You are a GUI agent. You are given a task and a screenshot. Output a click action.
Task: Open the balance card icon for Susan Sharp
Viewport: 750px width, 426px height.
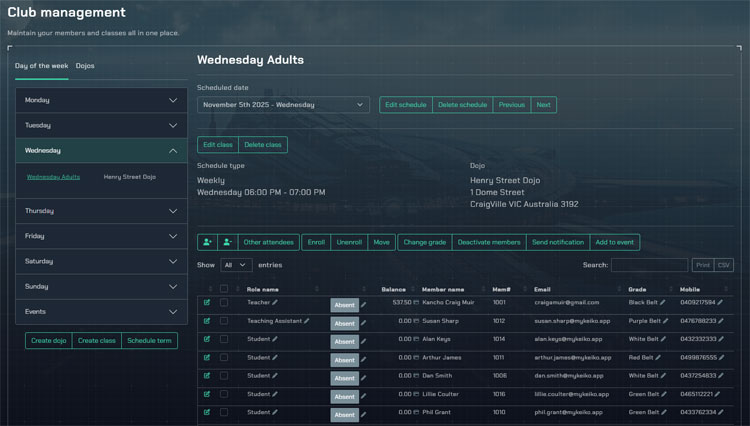[417, 321]
